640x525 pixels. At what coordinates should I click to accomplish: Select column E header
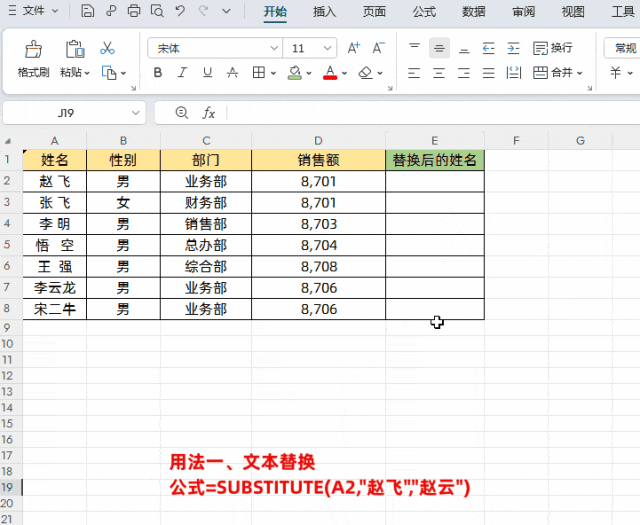[x=435, y=141]
